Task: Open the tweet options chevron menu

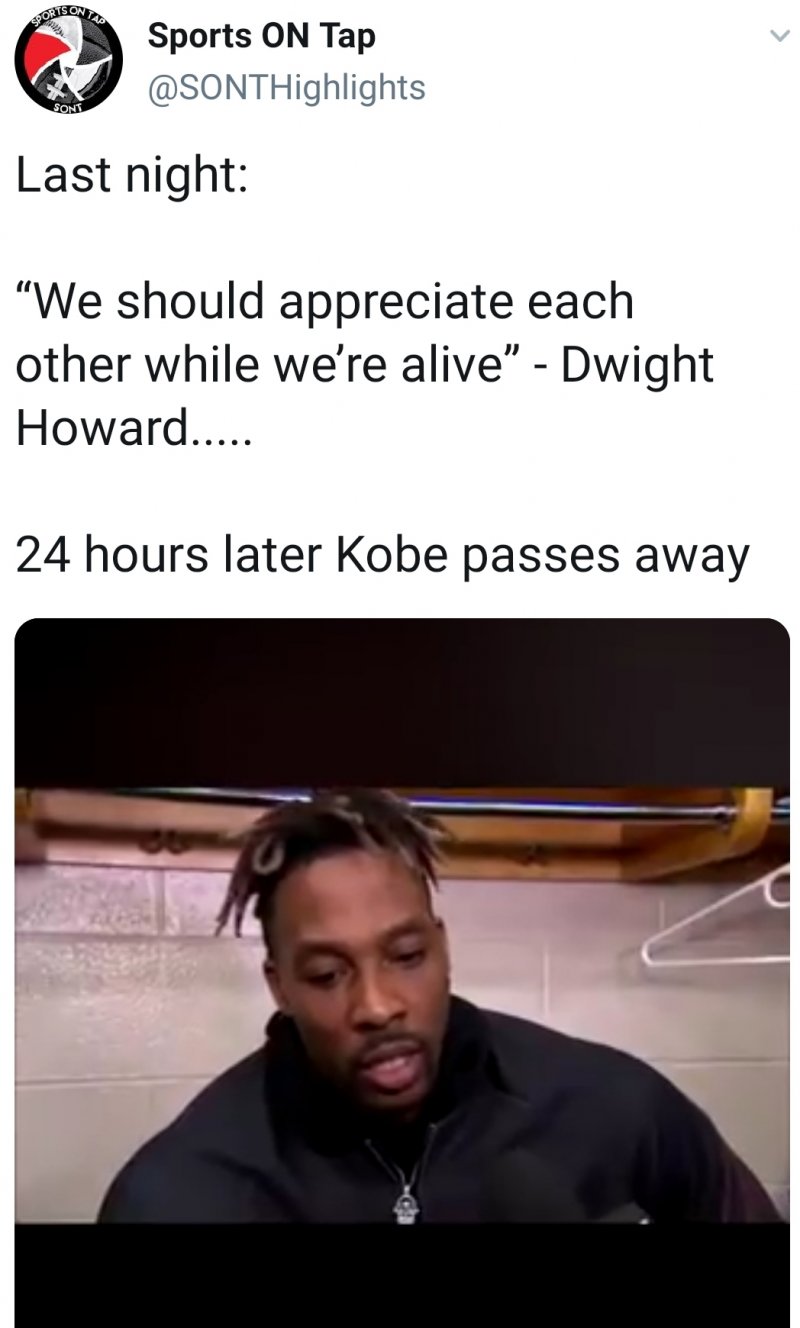Action: pos(779,36)
